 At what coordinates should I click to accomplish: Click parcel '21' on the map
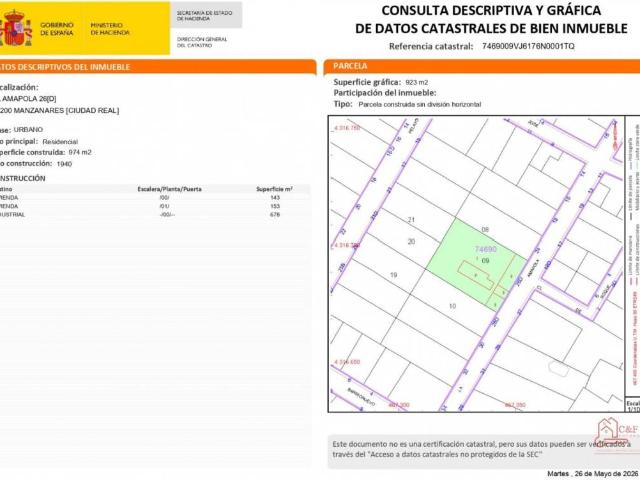tap(411, 220)
